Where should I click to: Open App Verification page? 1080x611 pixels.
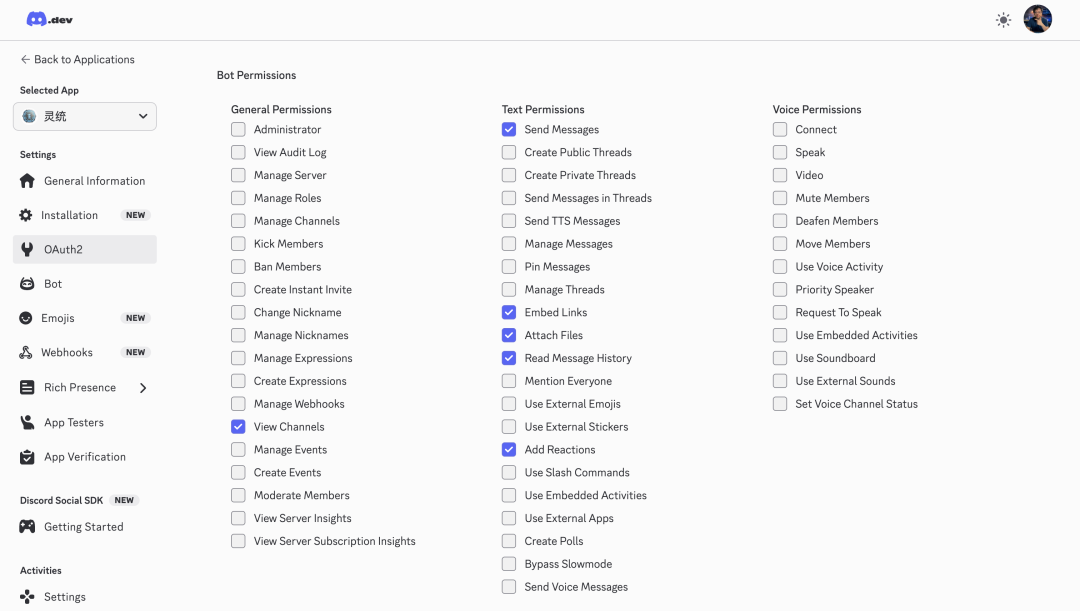point(85,457)
